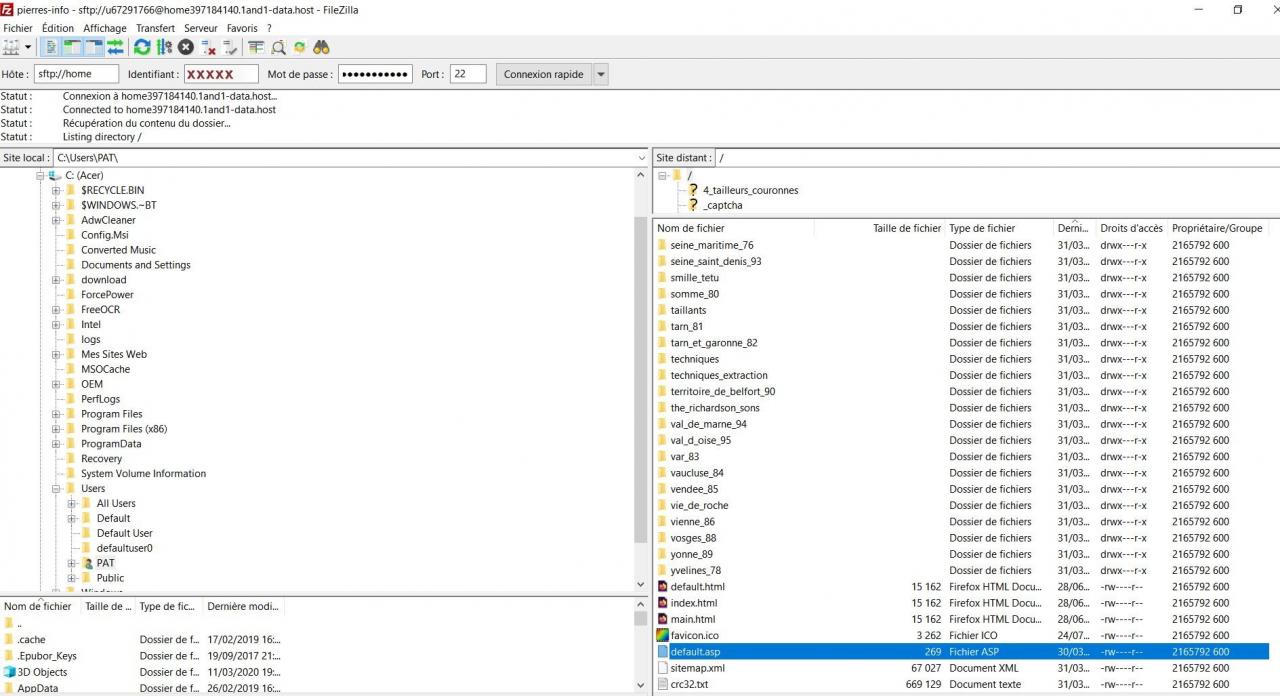Open the Édition menu
Screen dimensions: 1280x696
(x=58, y=28)
